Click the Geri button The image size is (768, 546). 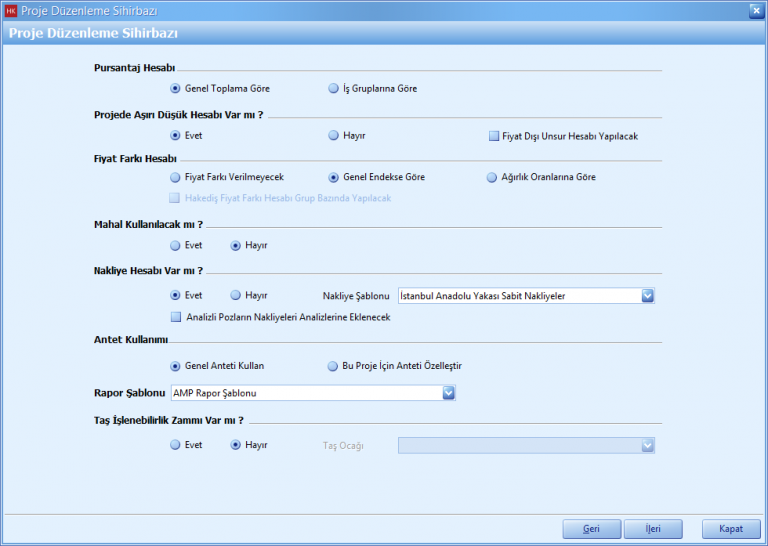click(x=588, y=529)
